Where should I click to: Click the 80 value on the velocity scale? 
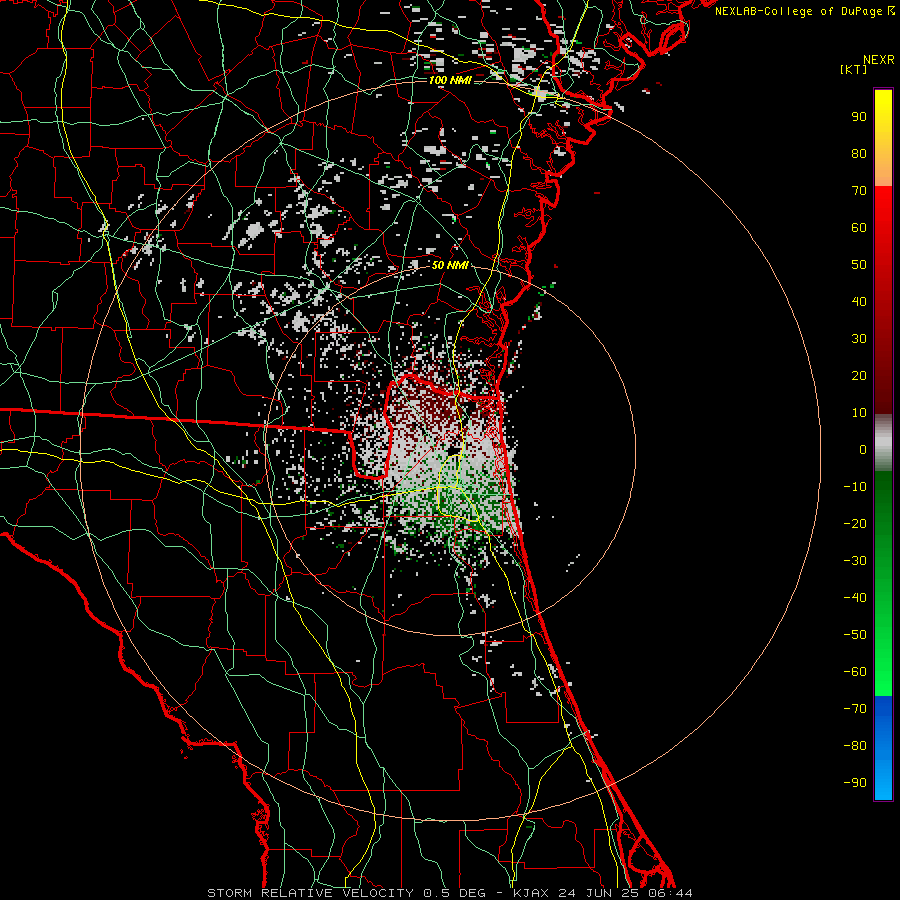[x=859, y=153]
